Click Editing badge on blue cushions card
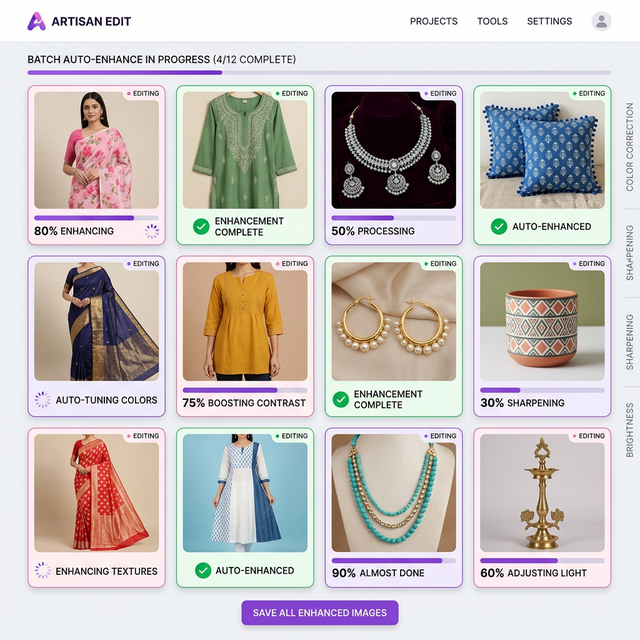Image resolution: width=640 pixels, height=640 pixels. tap(589, 93)
